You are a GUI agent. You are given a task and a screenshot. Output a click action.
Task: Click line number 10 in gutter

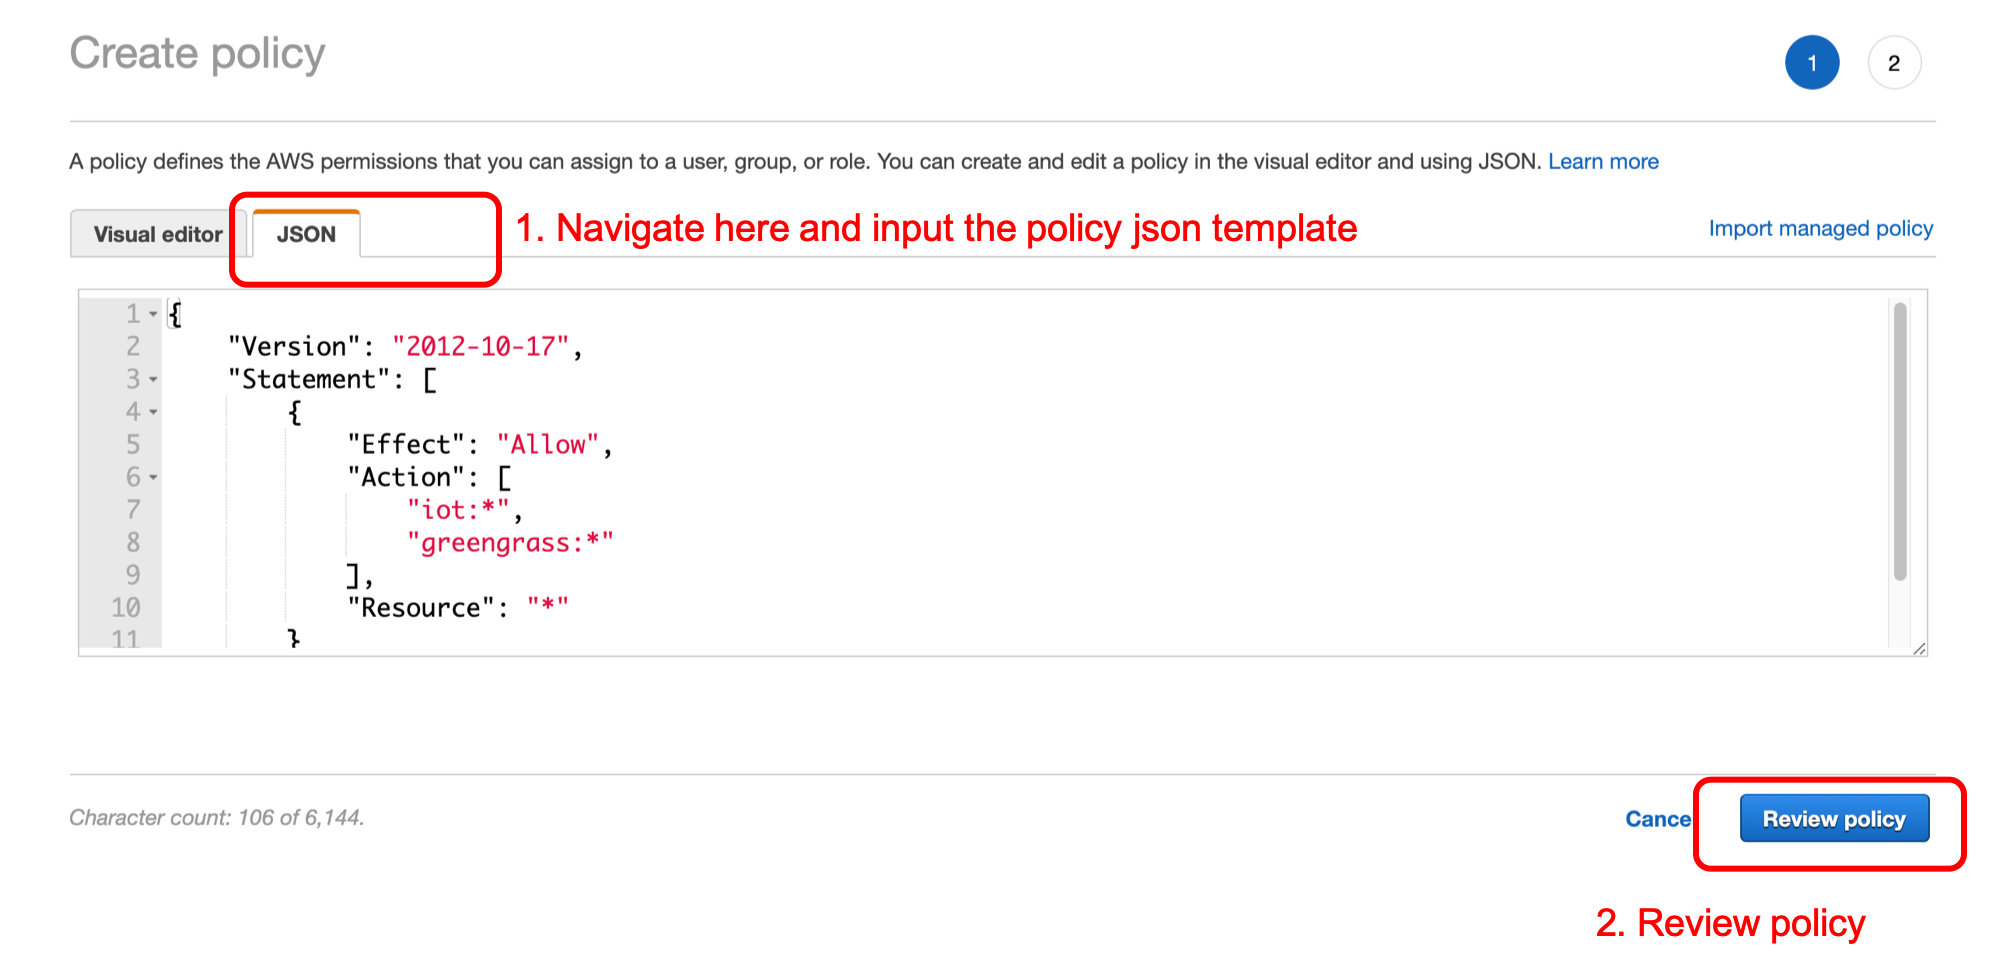[x=125, y=608]
